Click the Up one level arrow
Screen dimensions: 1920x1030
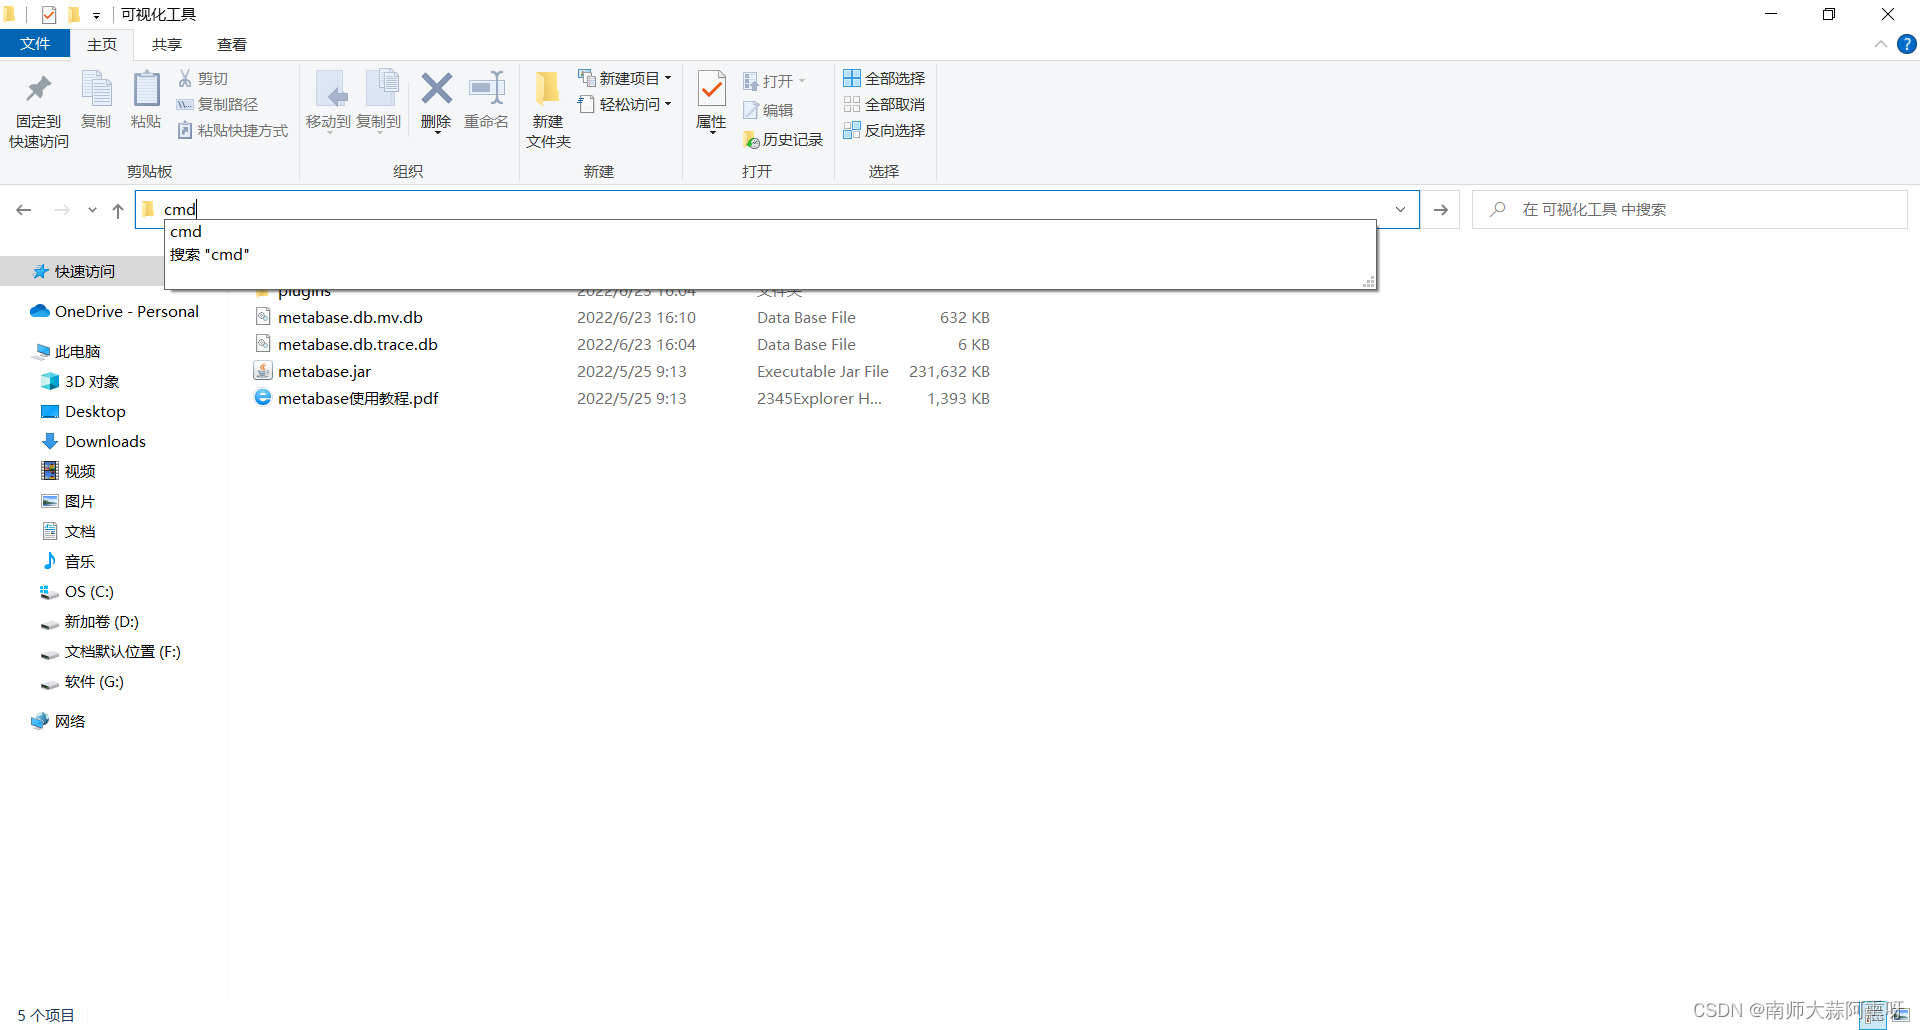pos(118,210)
